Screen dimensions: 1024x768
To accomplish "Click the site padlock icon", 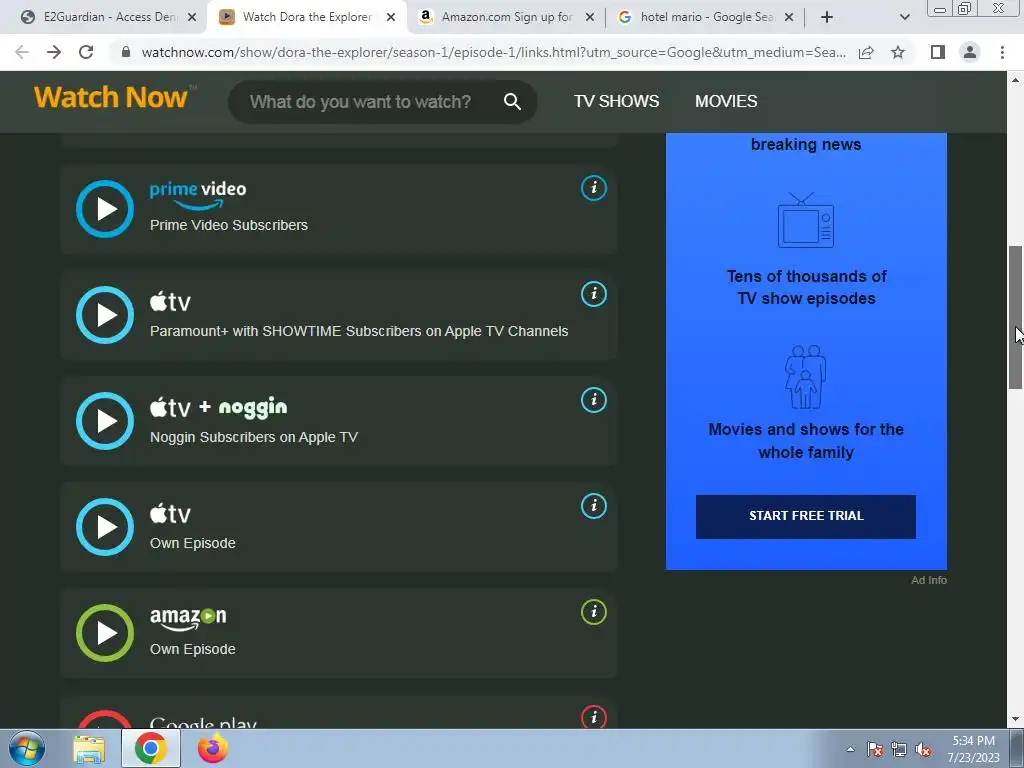I will click(126, 52).
